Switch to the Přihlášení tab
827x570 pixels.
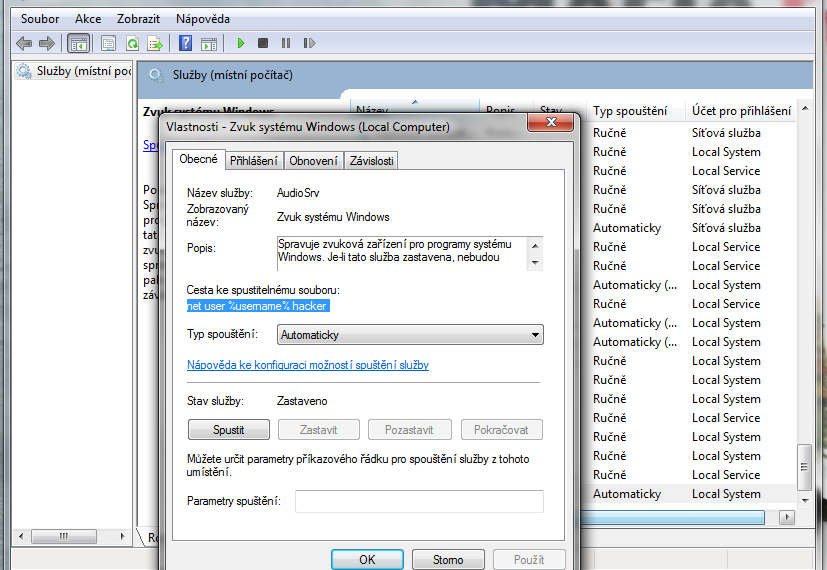coord(254,160)
